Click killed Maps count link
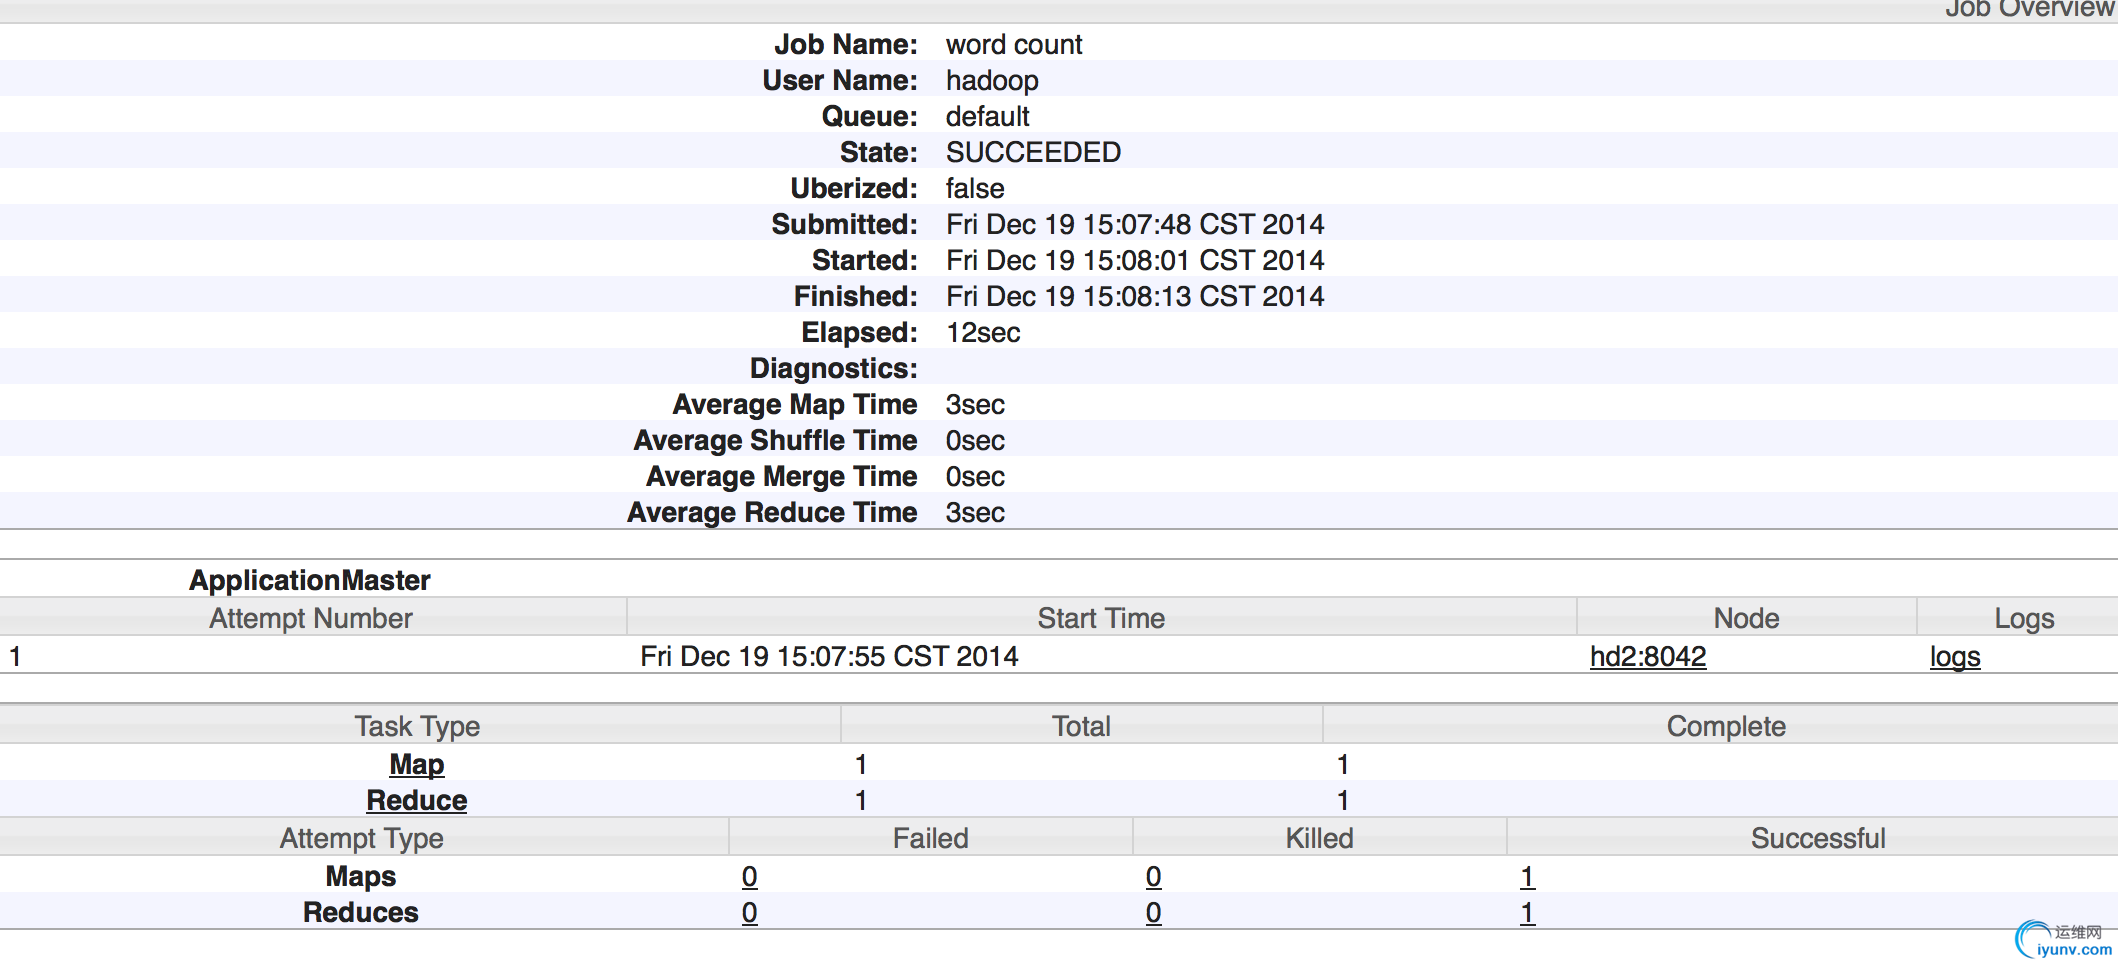This screenshot has width=2118, height=966. [1154, 877]
